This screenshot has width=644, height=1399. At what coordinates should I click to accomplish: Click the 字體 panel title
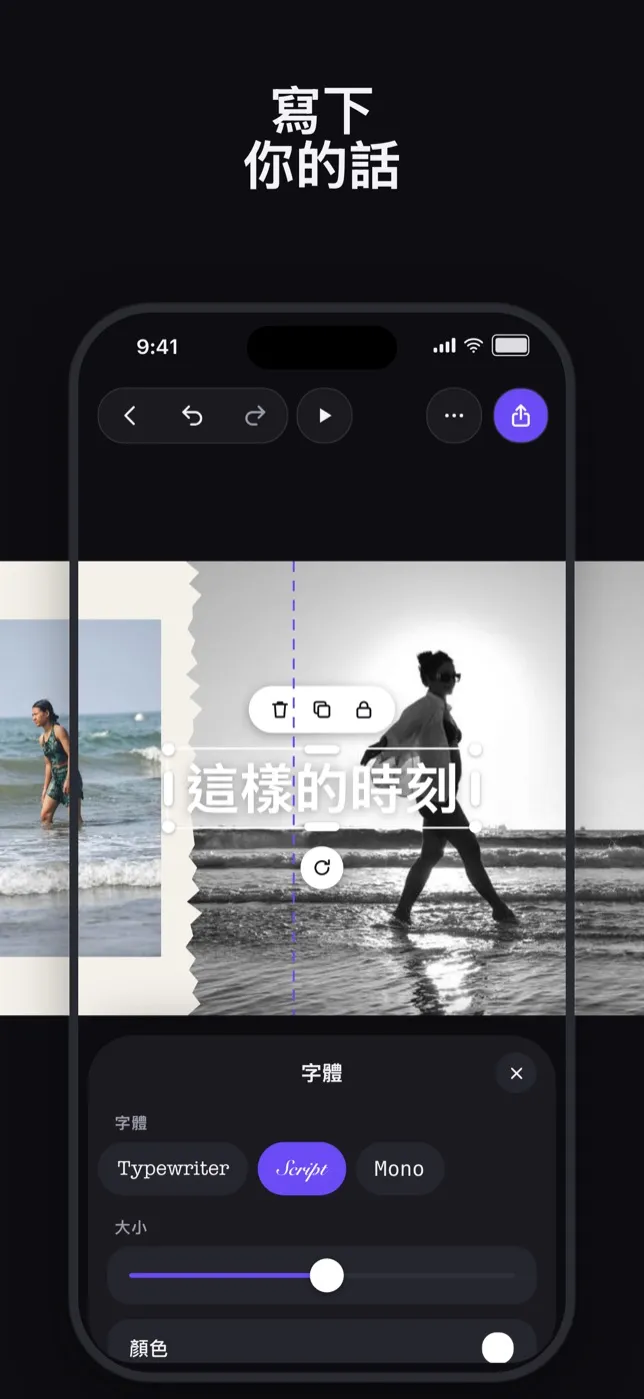pos(322,1073)
